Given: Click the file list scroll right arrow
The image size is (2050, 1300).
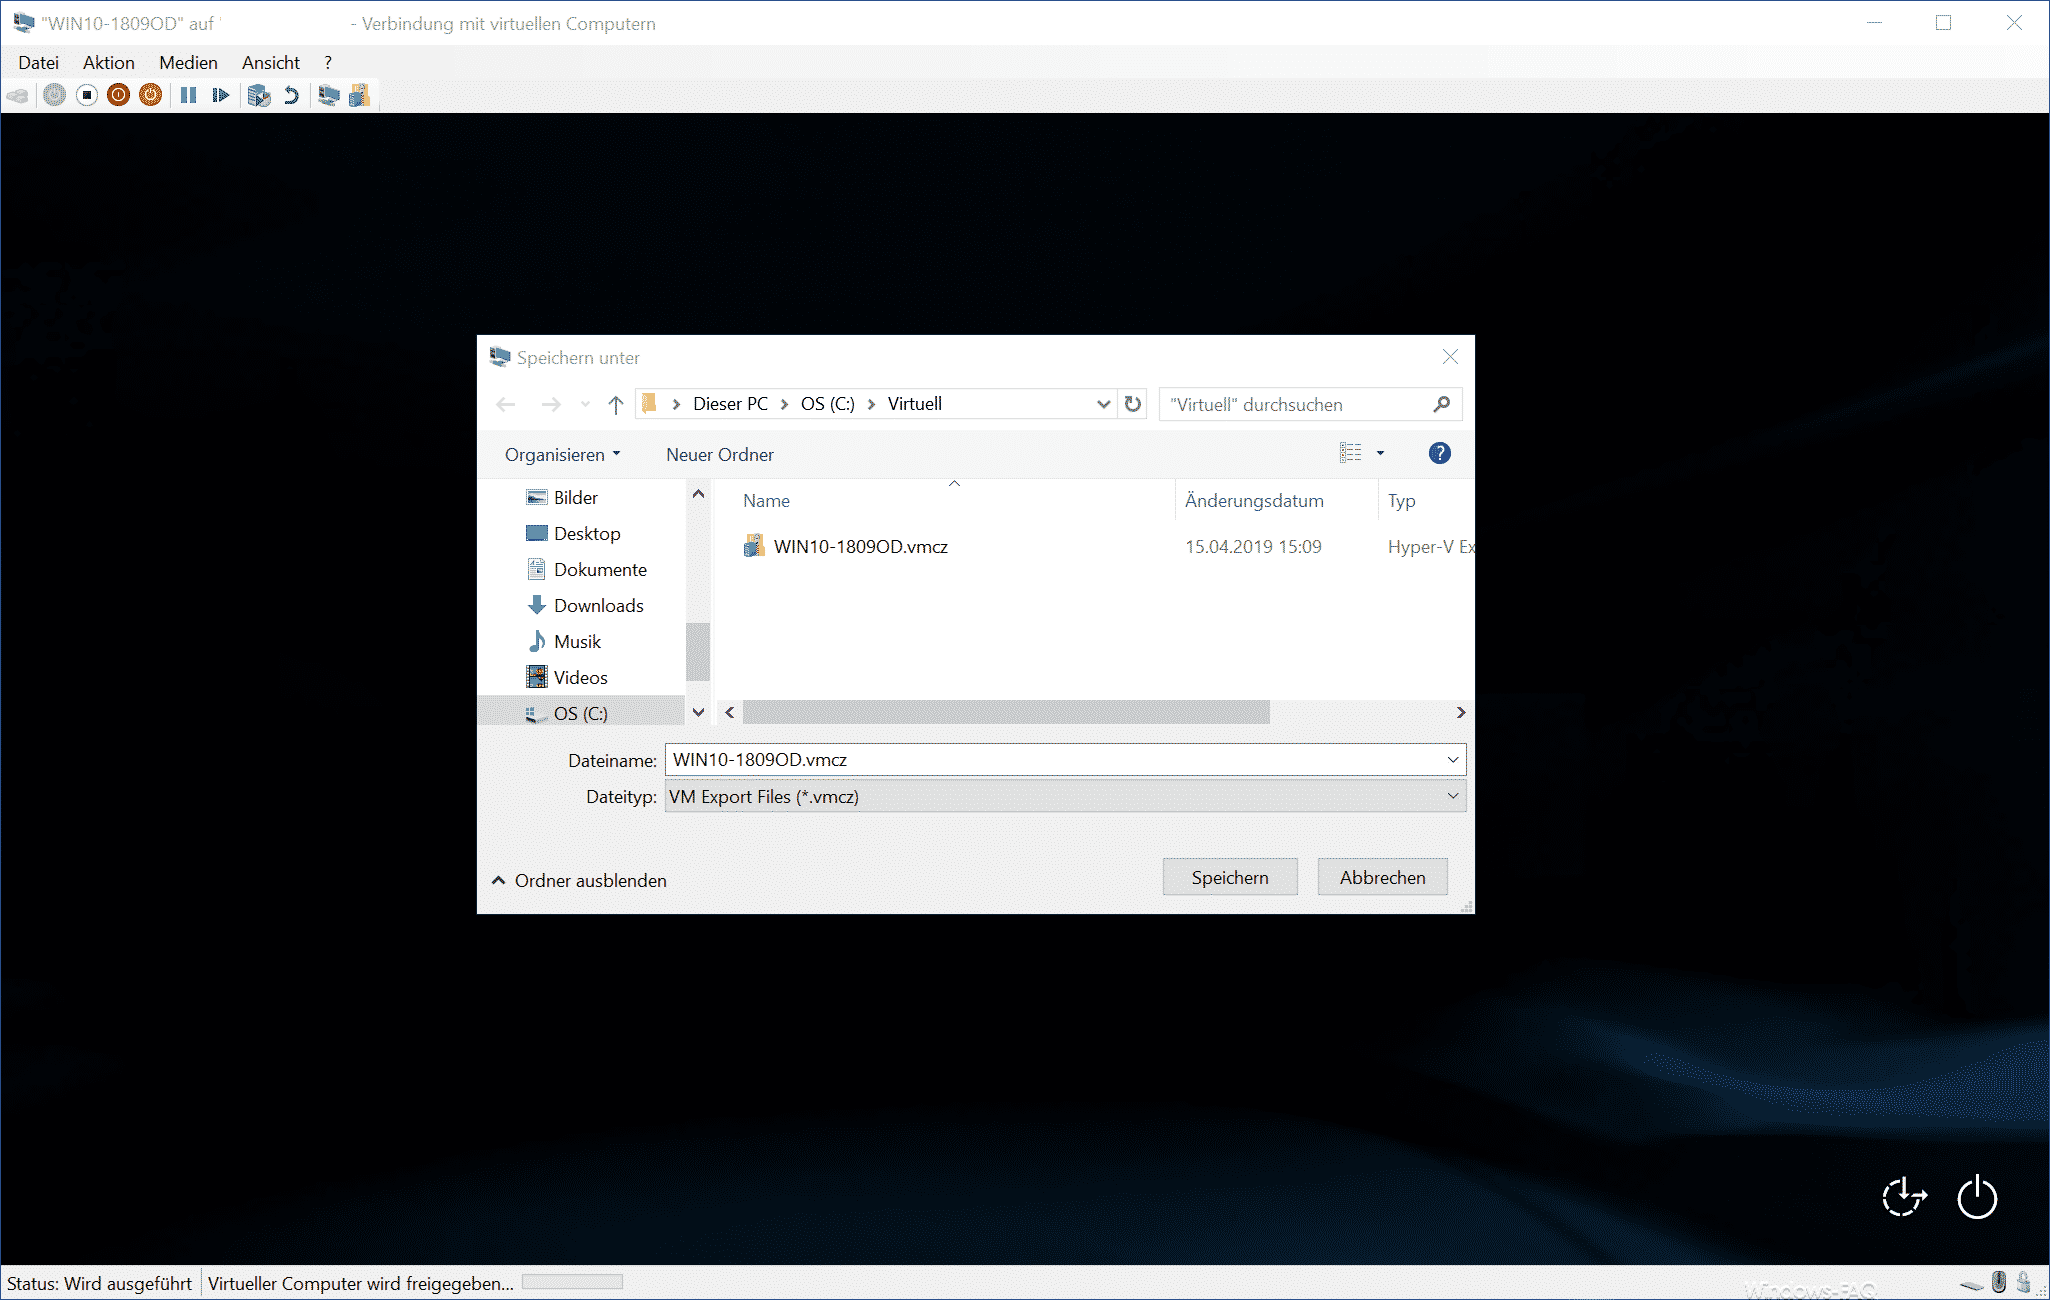Looking at the screenshot, I should pyautogui.click(x=1461, y=712).
